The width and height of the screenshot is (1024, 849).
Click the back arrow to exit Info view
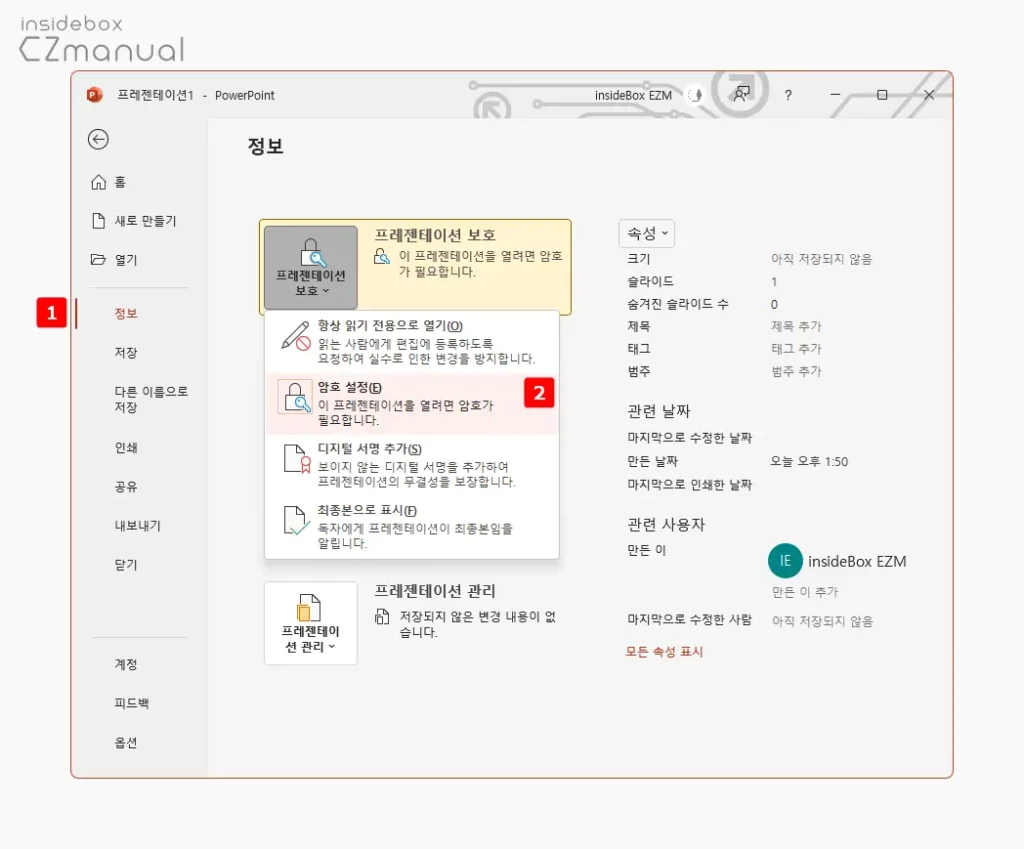pyautogui.click(x=97, y=140)
